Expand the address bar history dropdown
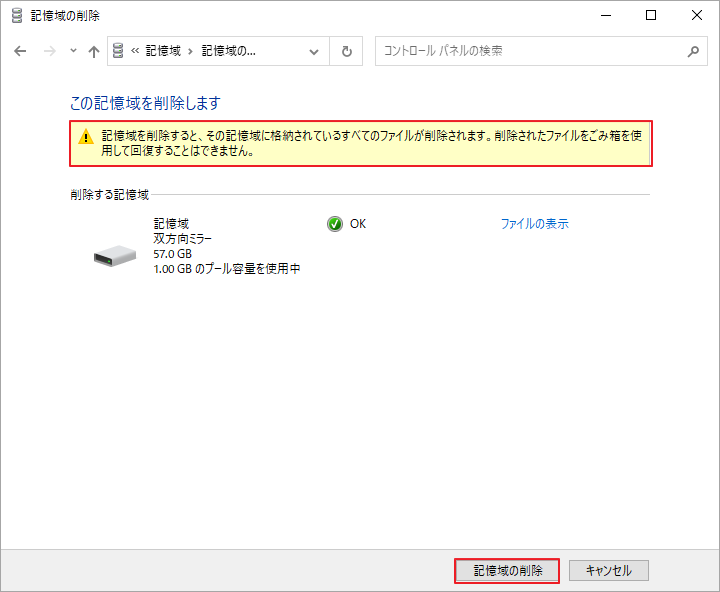Viewport: 720px width, 592px height. 315,51
